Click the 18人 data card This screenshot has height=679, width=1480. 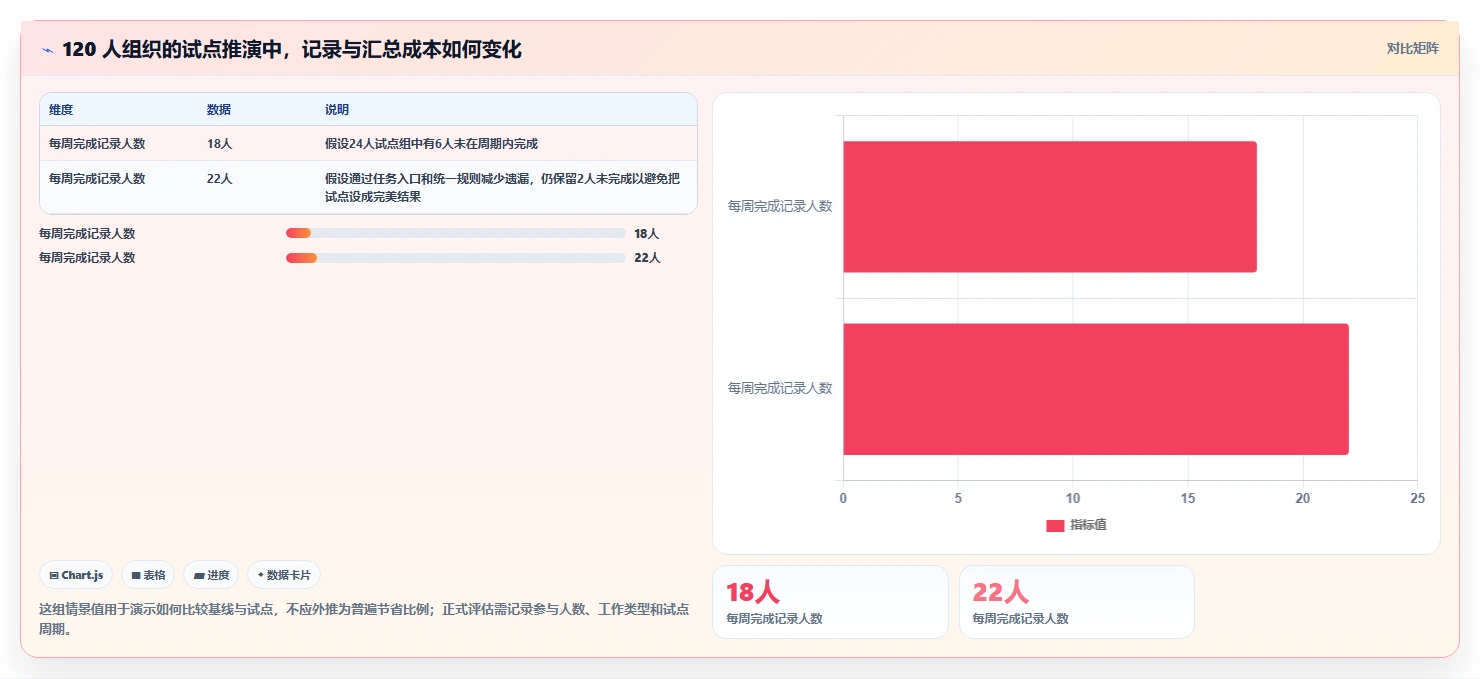[830, 602]
